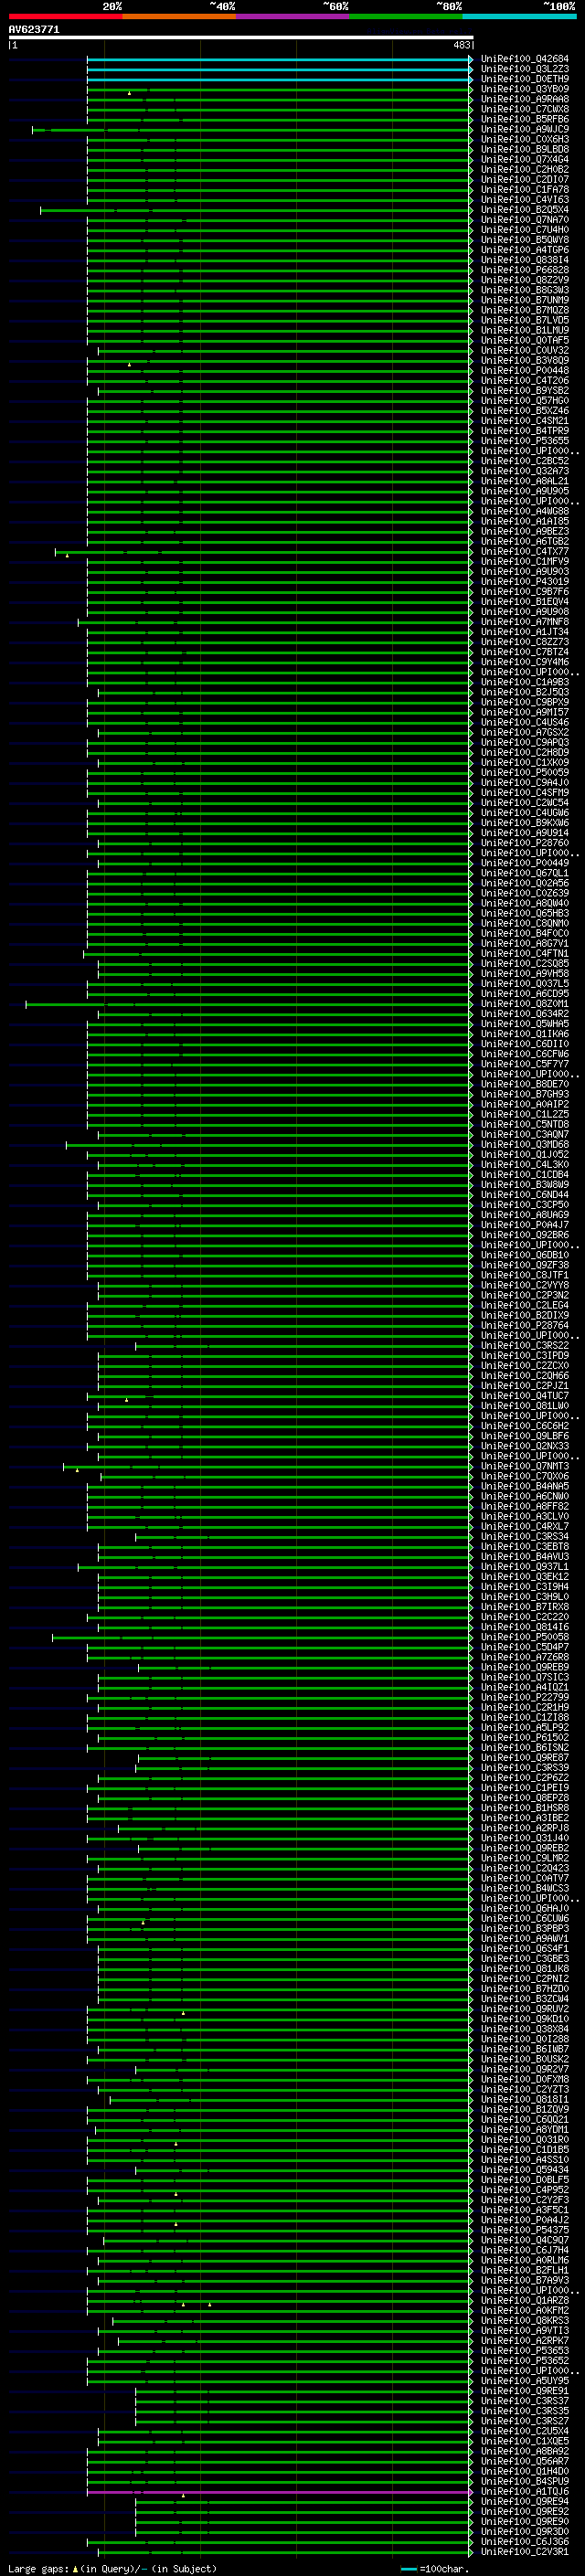585x2576 pixels.
Task: Click the orange ~40% identity color segment
Action: (x=179, y=16)
